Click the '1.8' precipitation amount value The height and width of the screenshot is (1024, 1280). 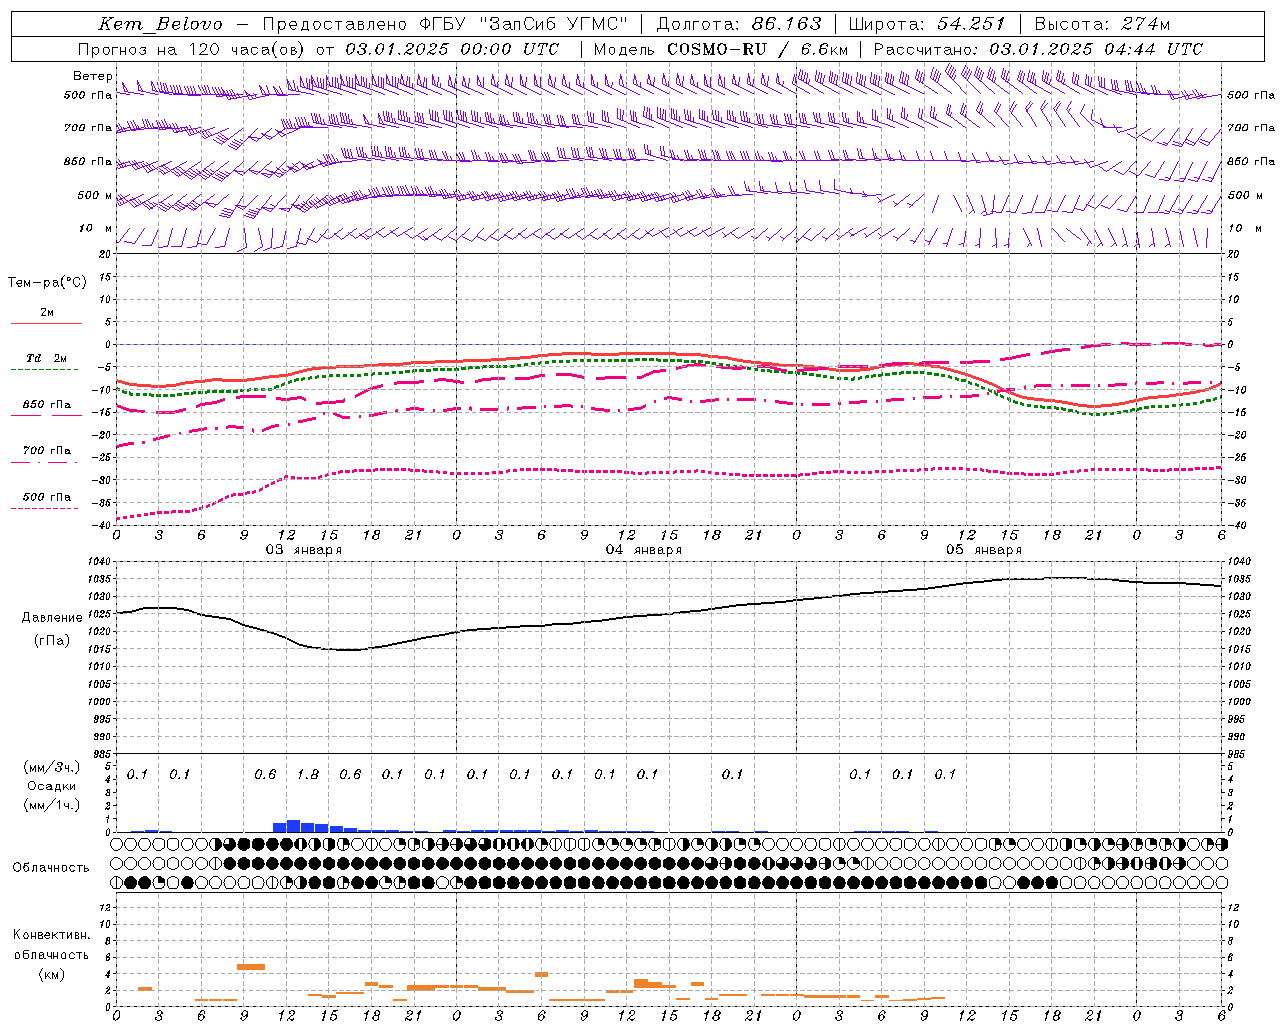pyautogui.click(x=308, y=775)
